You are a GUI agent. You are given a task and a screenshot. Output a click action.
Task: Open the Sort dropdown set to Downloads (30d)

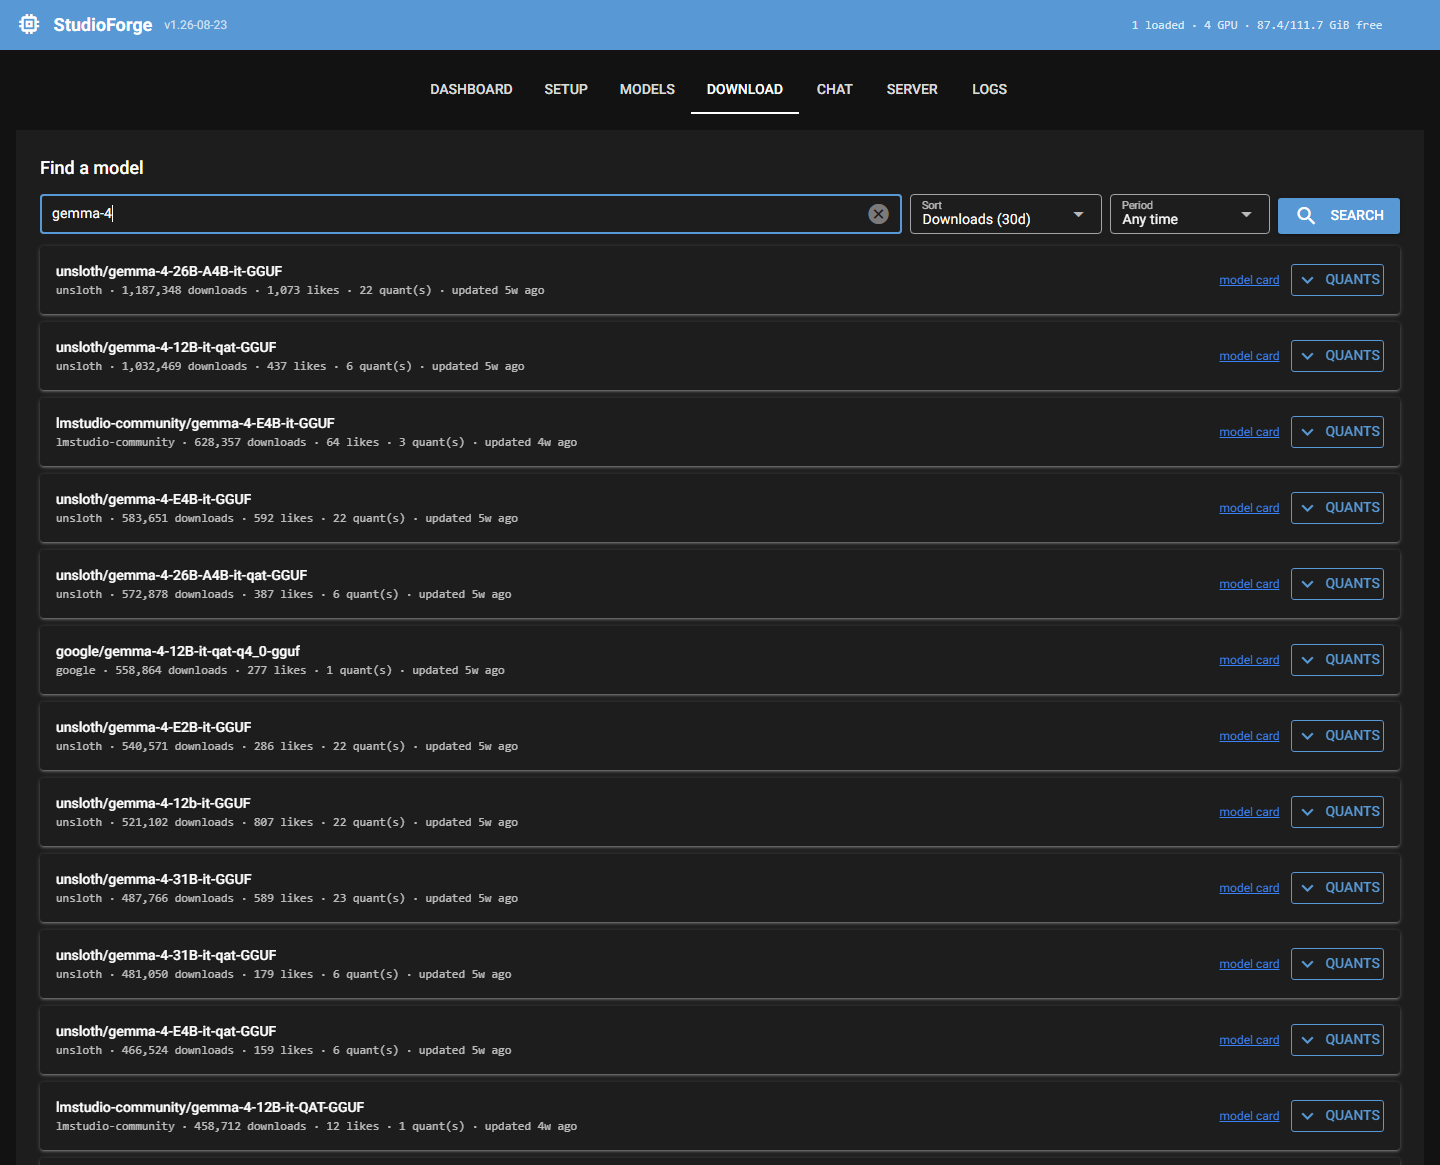pyautogui.click(x=1005, y=214)
